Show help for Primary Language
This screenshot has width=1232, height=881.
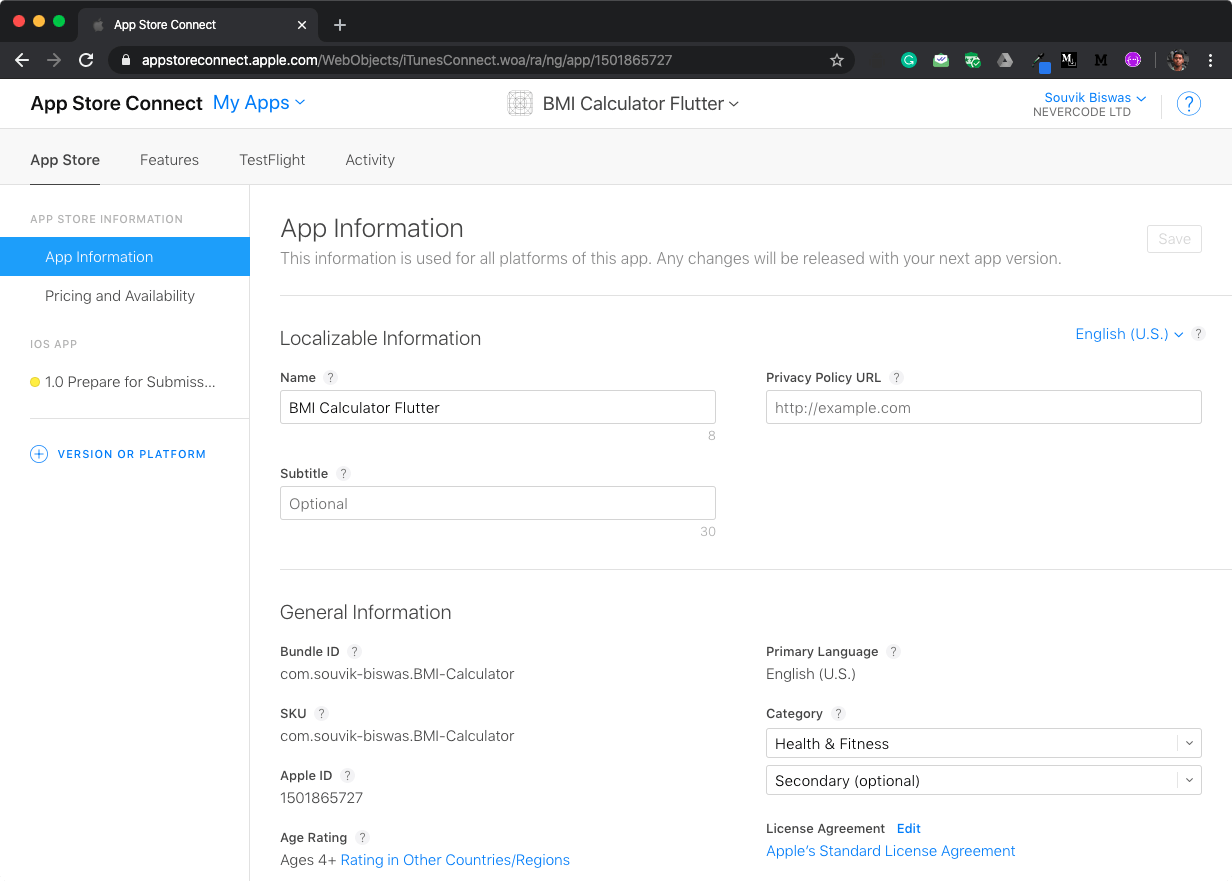click(894, 652)
